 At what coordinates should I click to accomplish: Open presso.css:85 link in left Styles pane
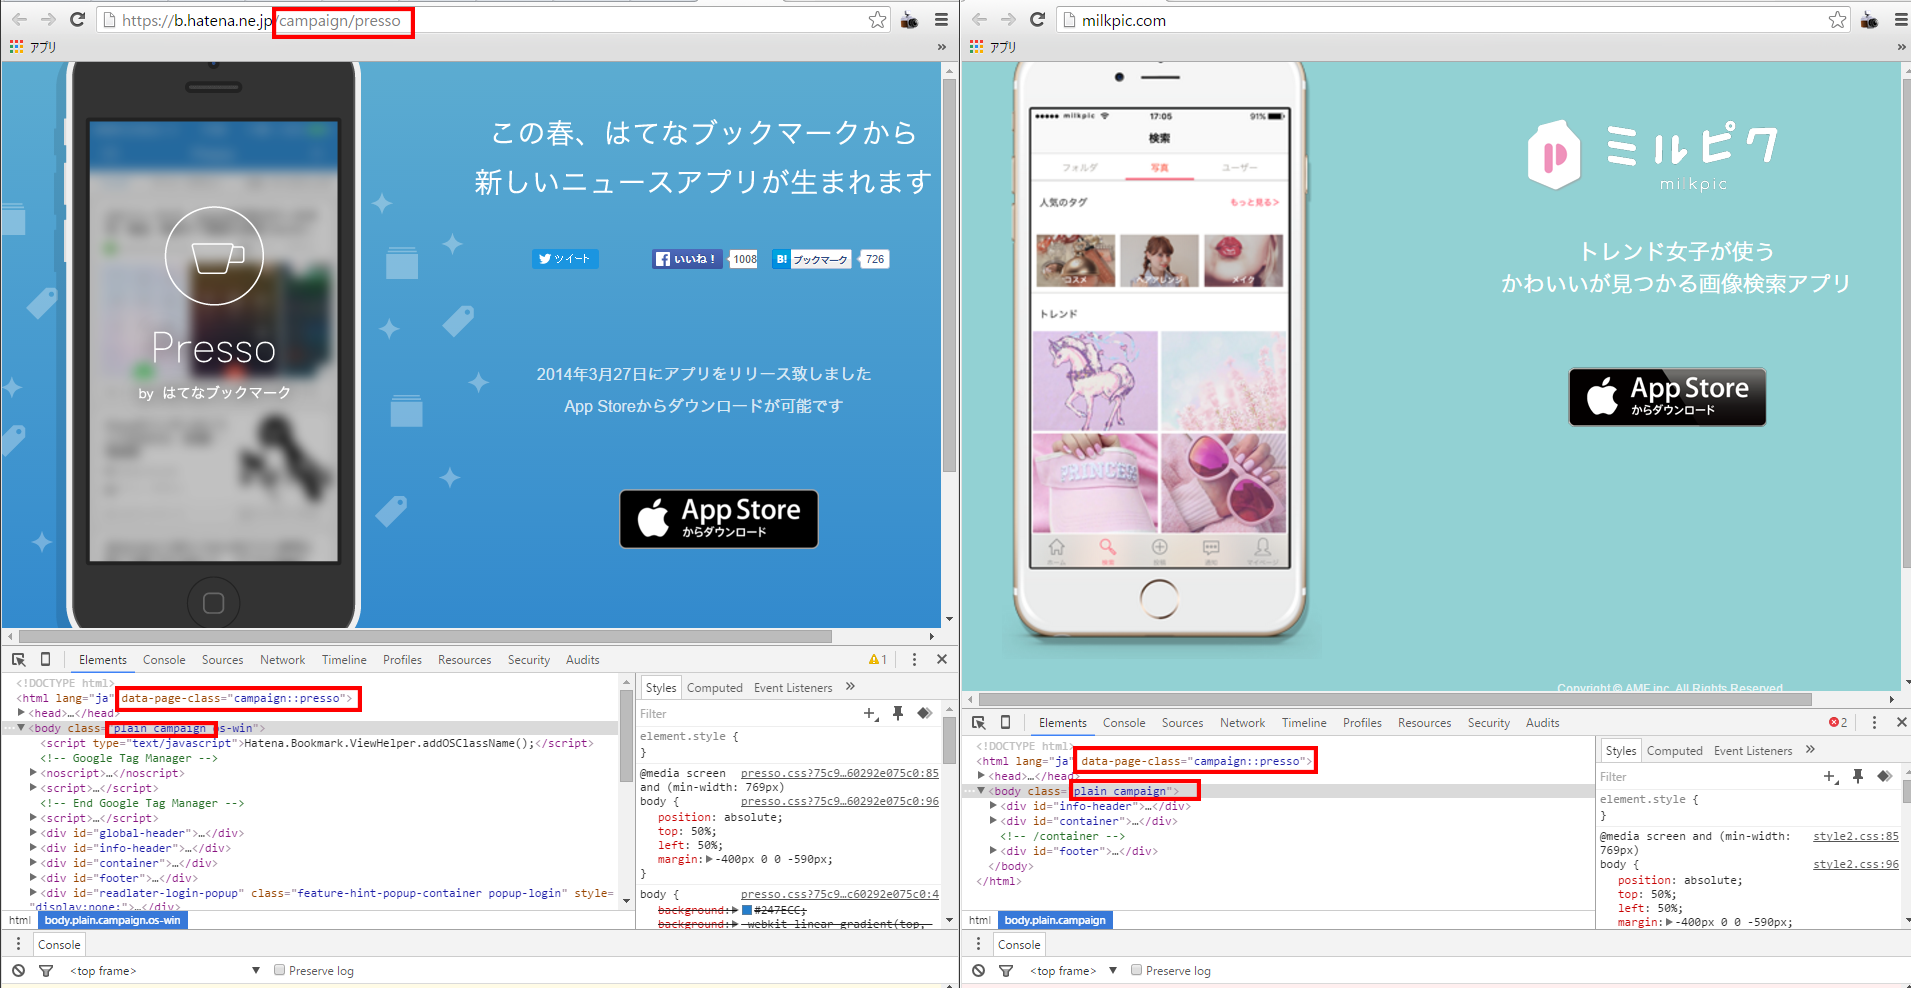coord(839,773)
